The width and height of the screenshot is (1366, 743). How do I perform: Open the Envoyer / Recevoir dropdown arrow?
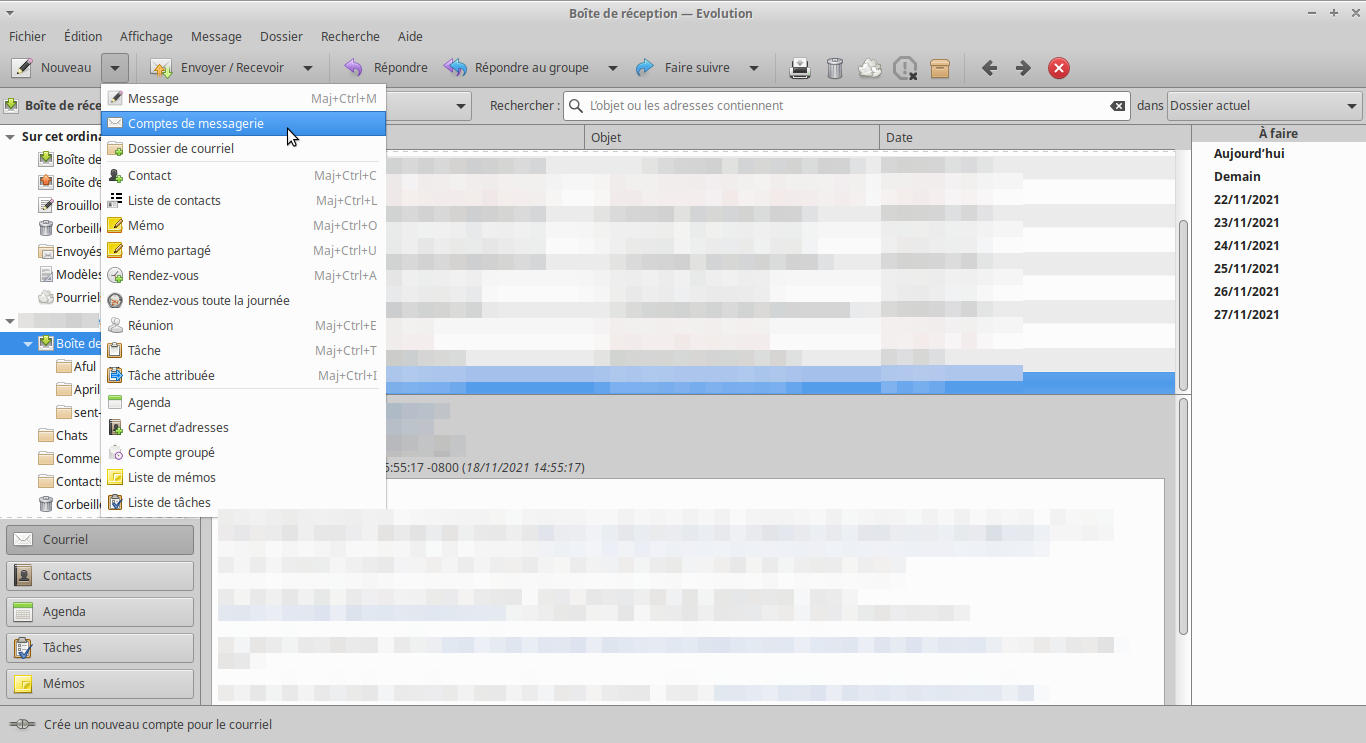pyautogui.click(x=308, y=68)
